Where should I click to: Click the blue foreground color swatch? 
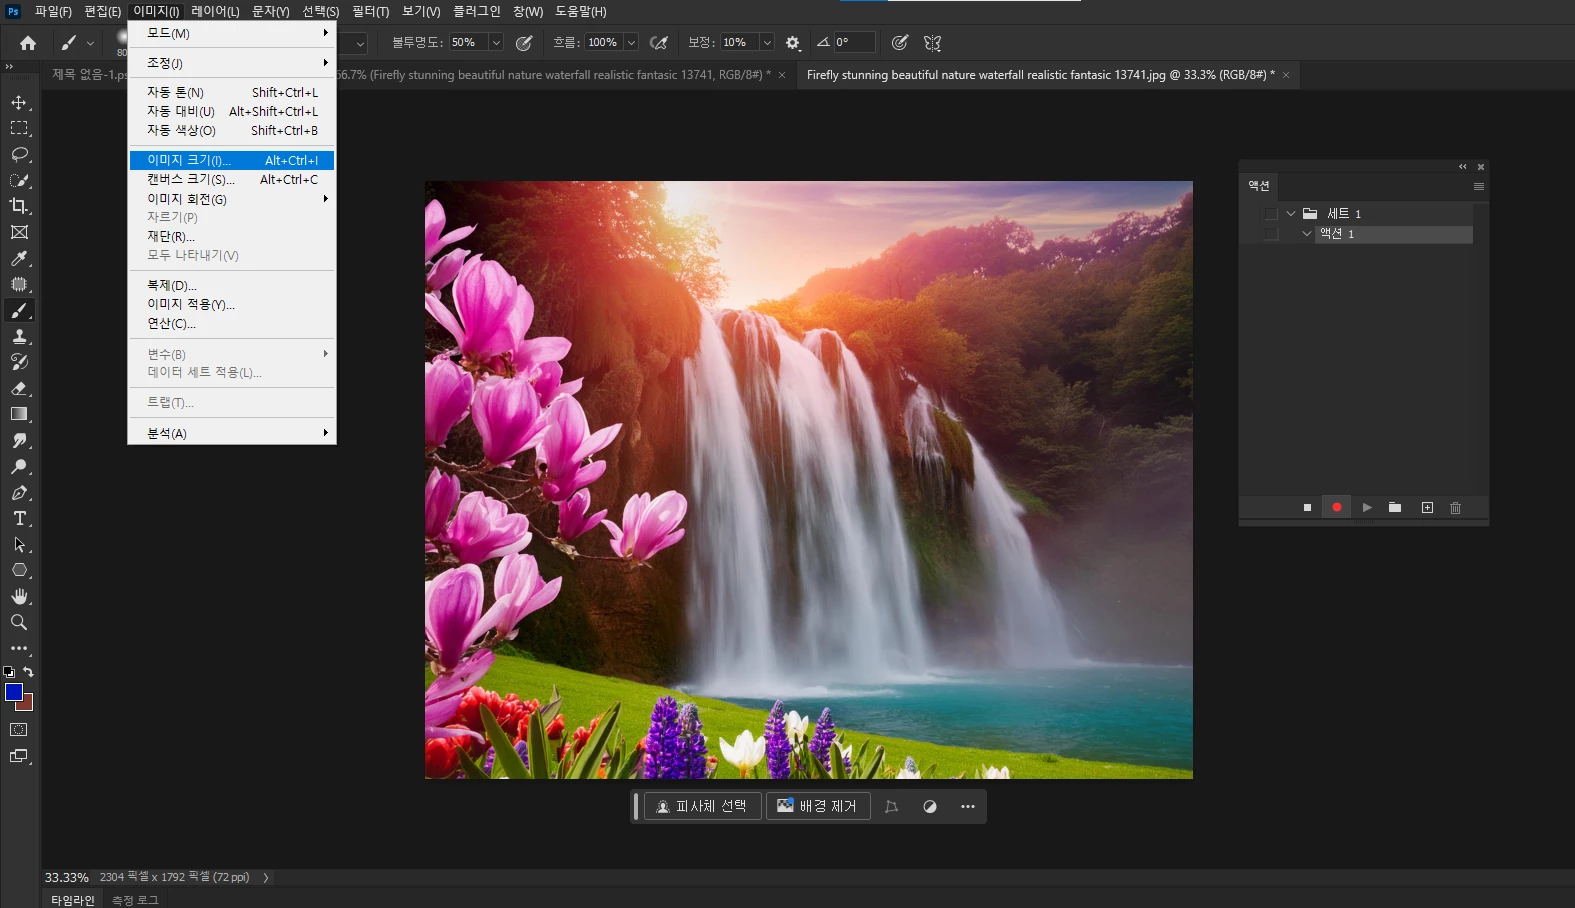point(13,691)
